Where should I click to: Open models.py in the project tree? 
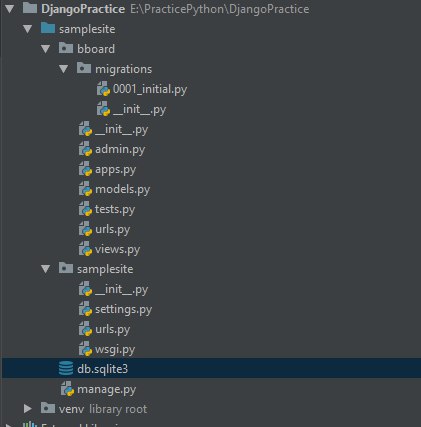tap(123, 189)
